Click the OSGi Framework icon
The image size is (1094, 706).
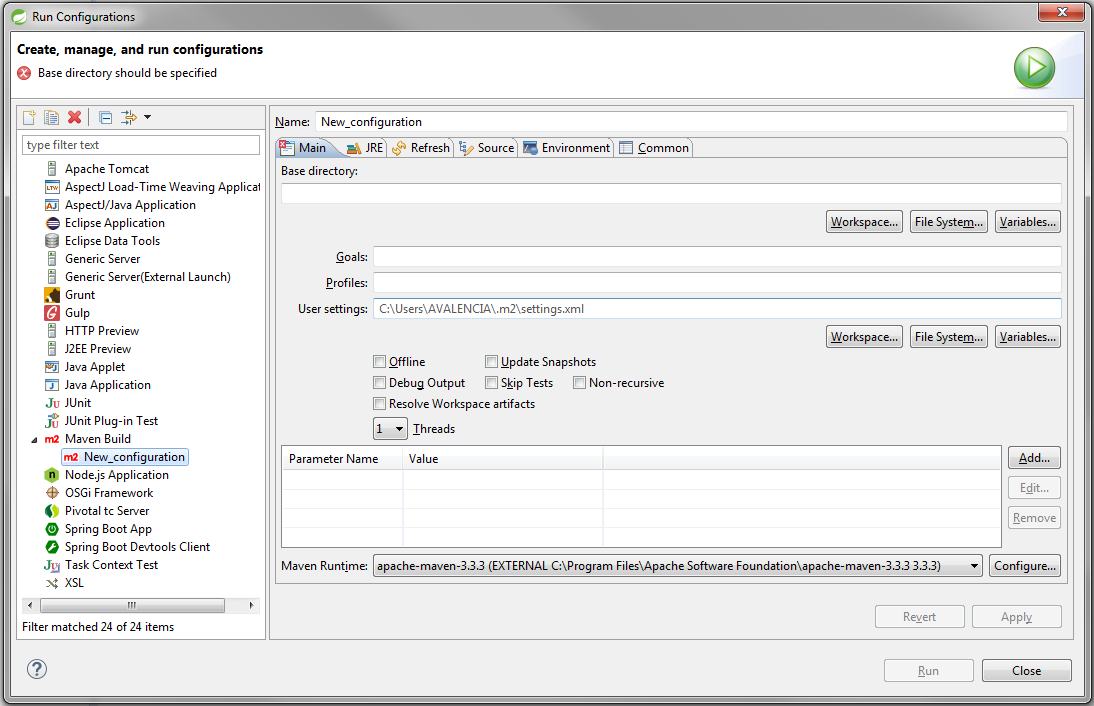coord(52,493)
